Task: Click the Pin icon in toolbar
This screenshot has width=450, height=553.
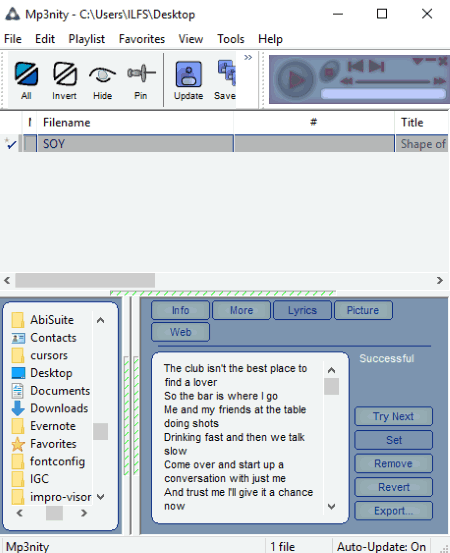Action: (141, 73)
